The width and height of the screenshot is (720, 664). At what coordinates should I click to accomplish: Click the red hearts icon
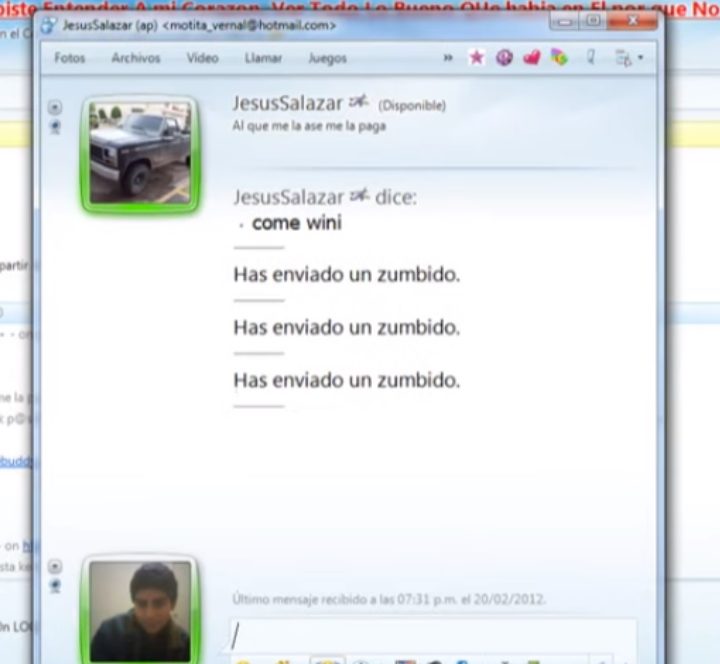(x=531, y=58)
